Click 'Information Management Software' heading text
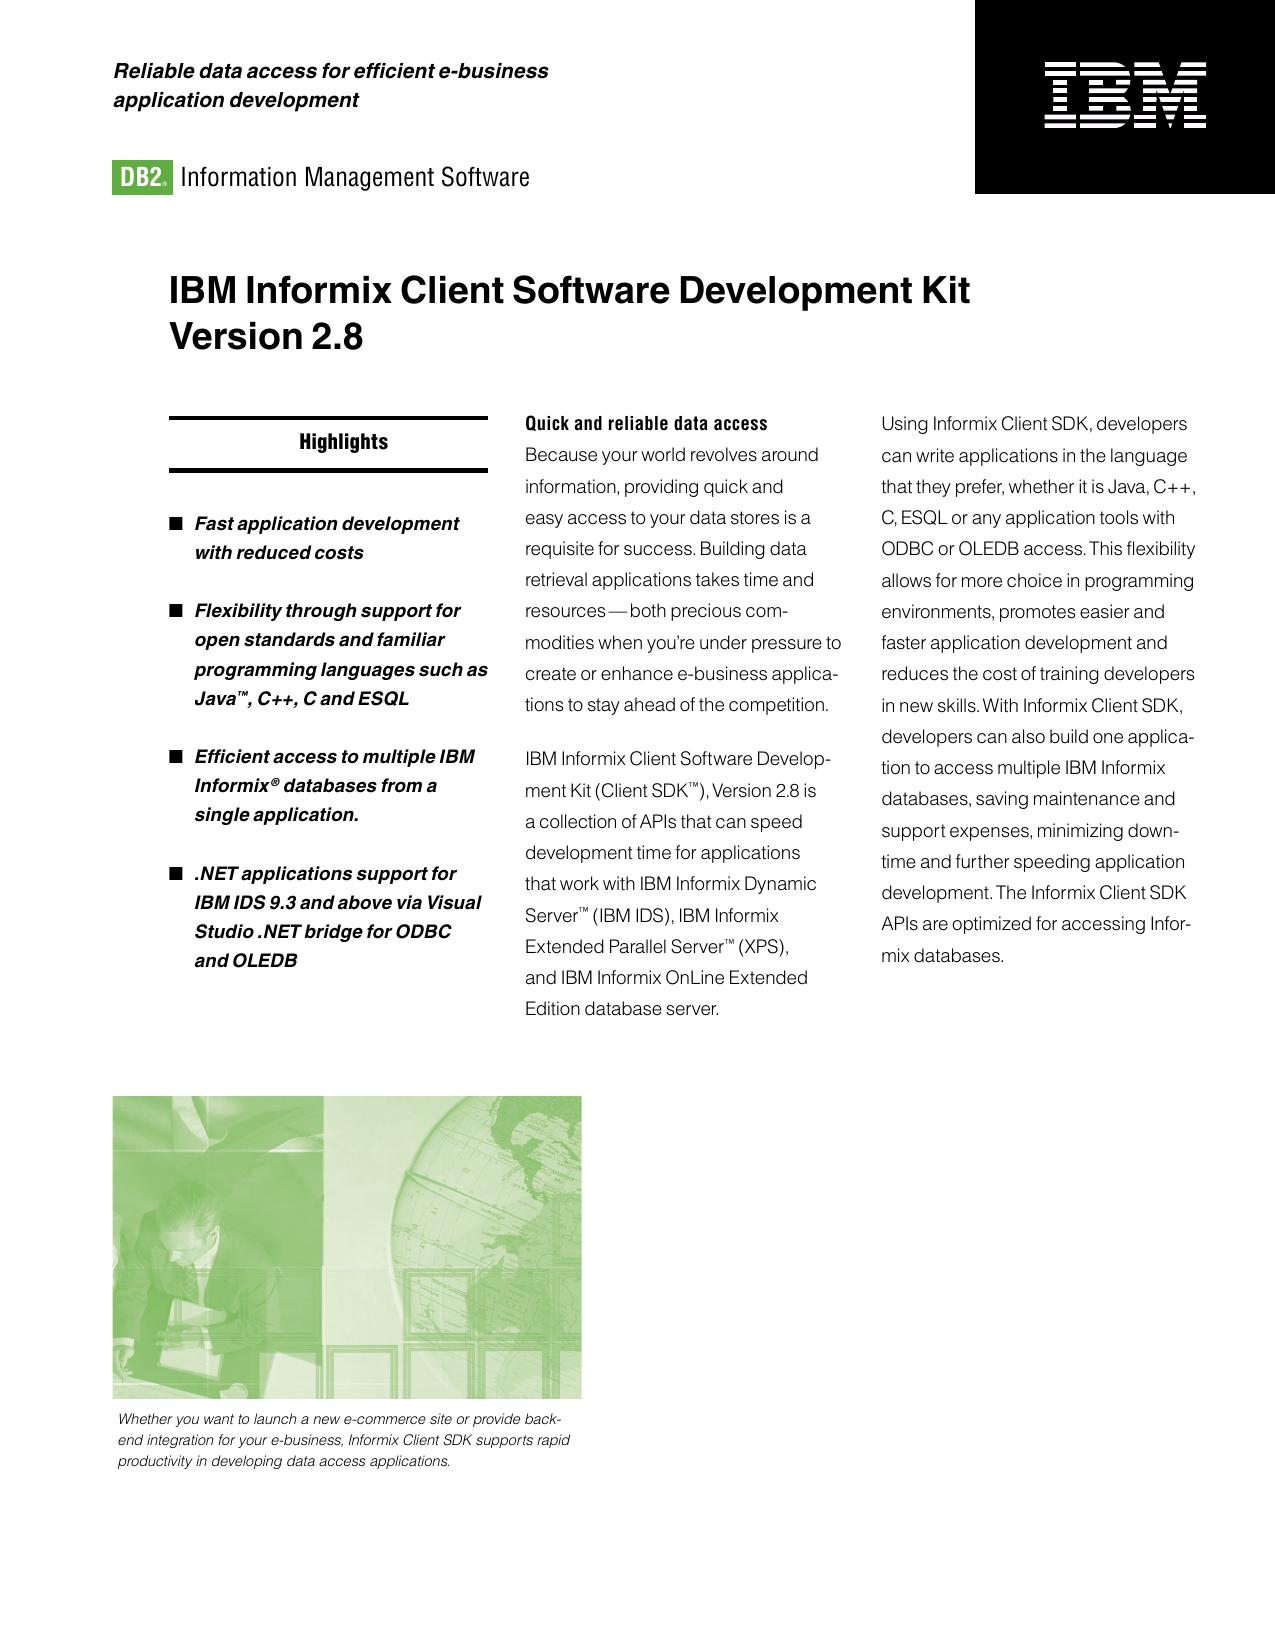Viewport: 1275px width, 1650px height. 355,177
